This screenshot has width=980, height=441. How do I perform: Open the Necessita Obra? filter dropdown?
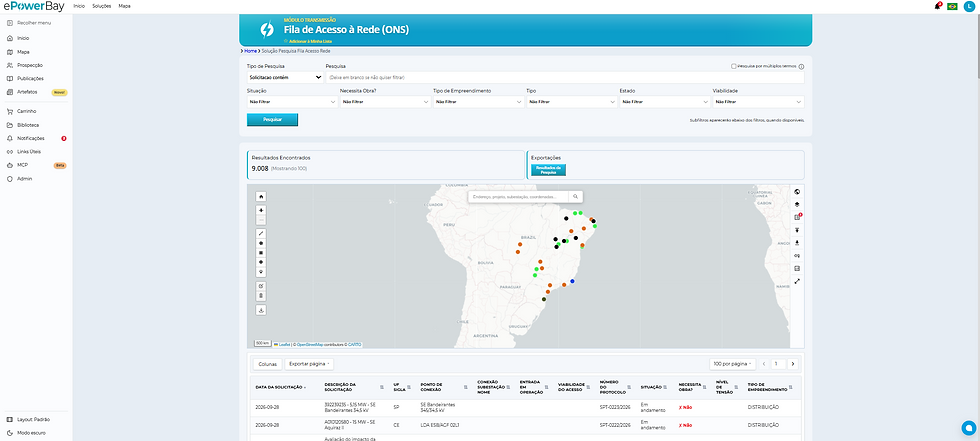[x=385, y=102]
